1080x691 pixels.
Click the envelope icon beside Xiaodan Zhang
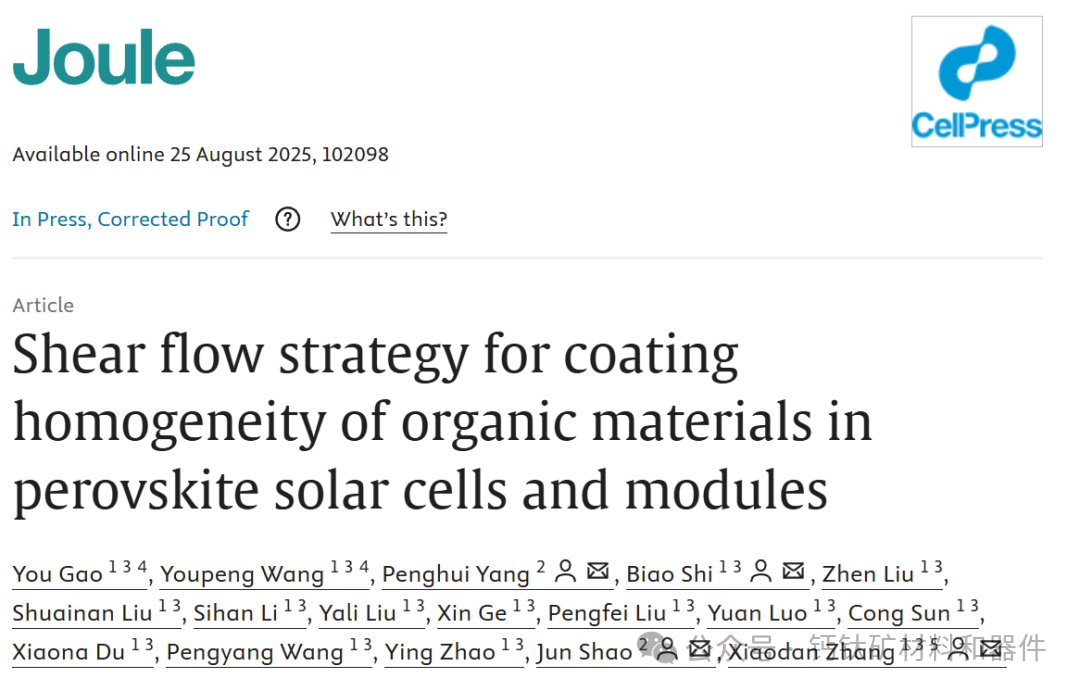click(990, 650)
